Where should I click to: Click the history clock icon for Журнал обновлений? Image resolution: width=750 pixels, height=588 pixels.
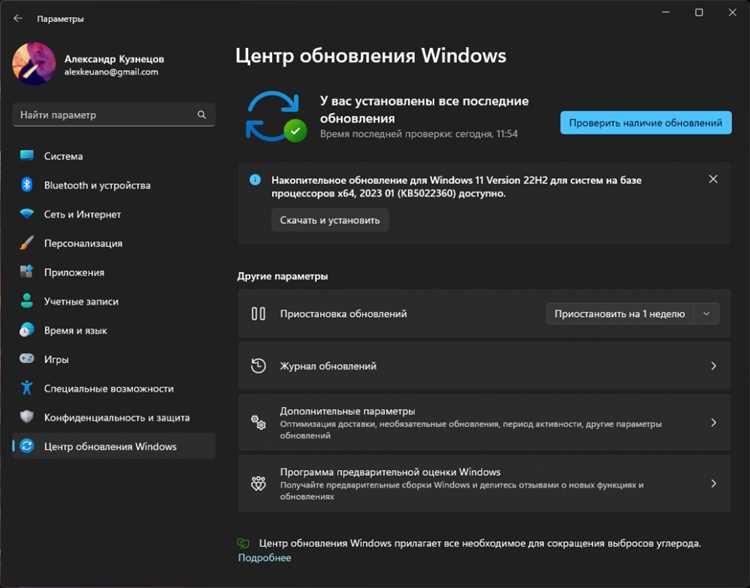click(x=258, y=366)
